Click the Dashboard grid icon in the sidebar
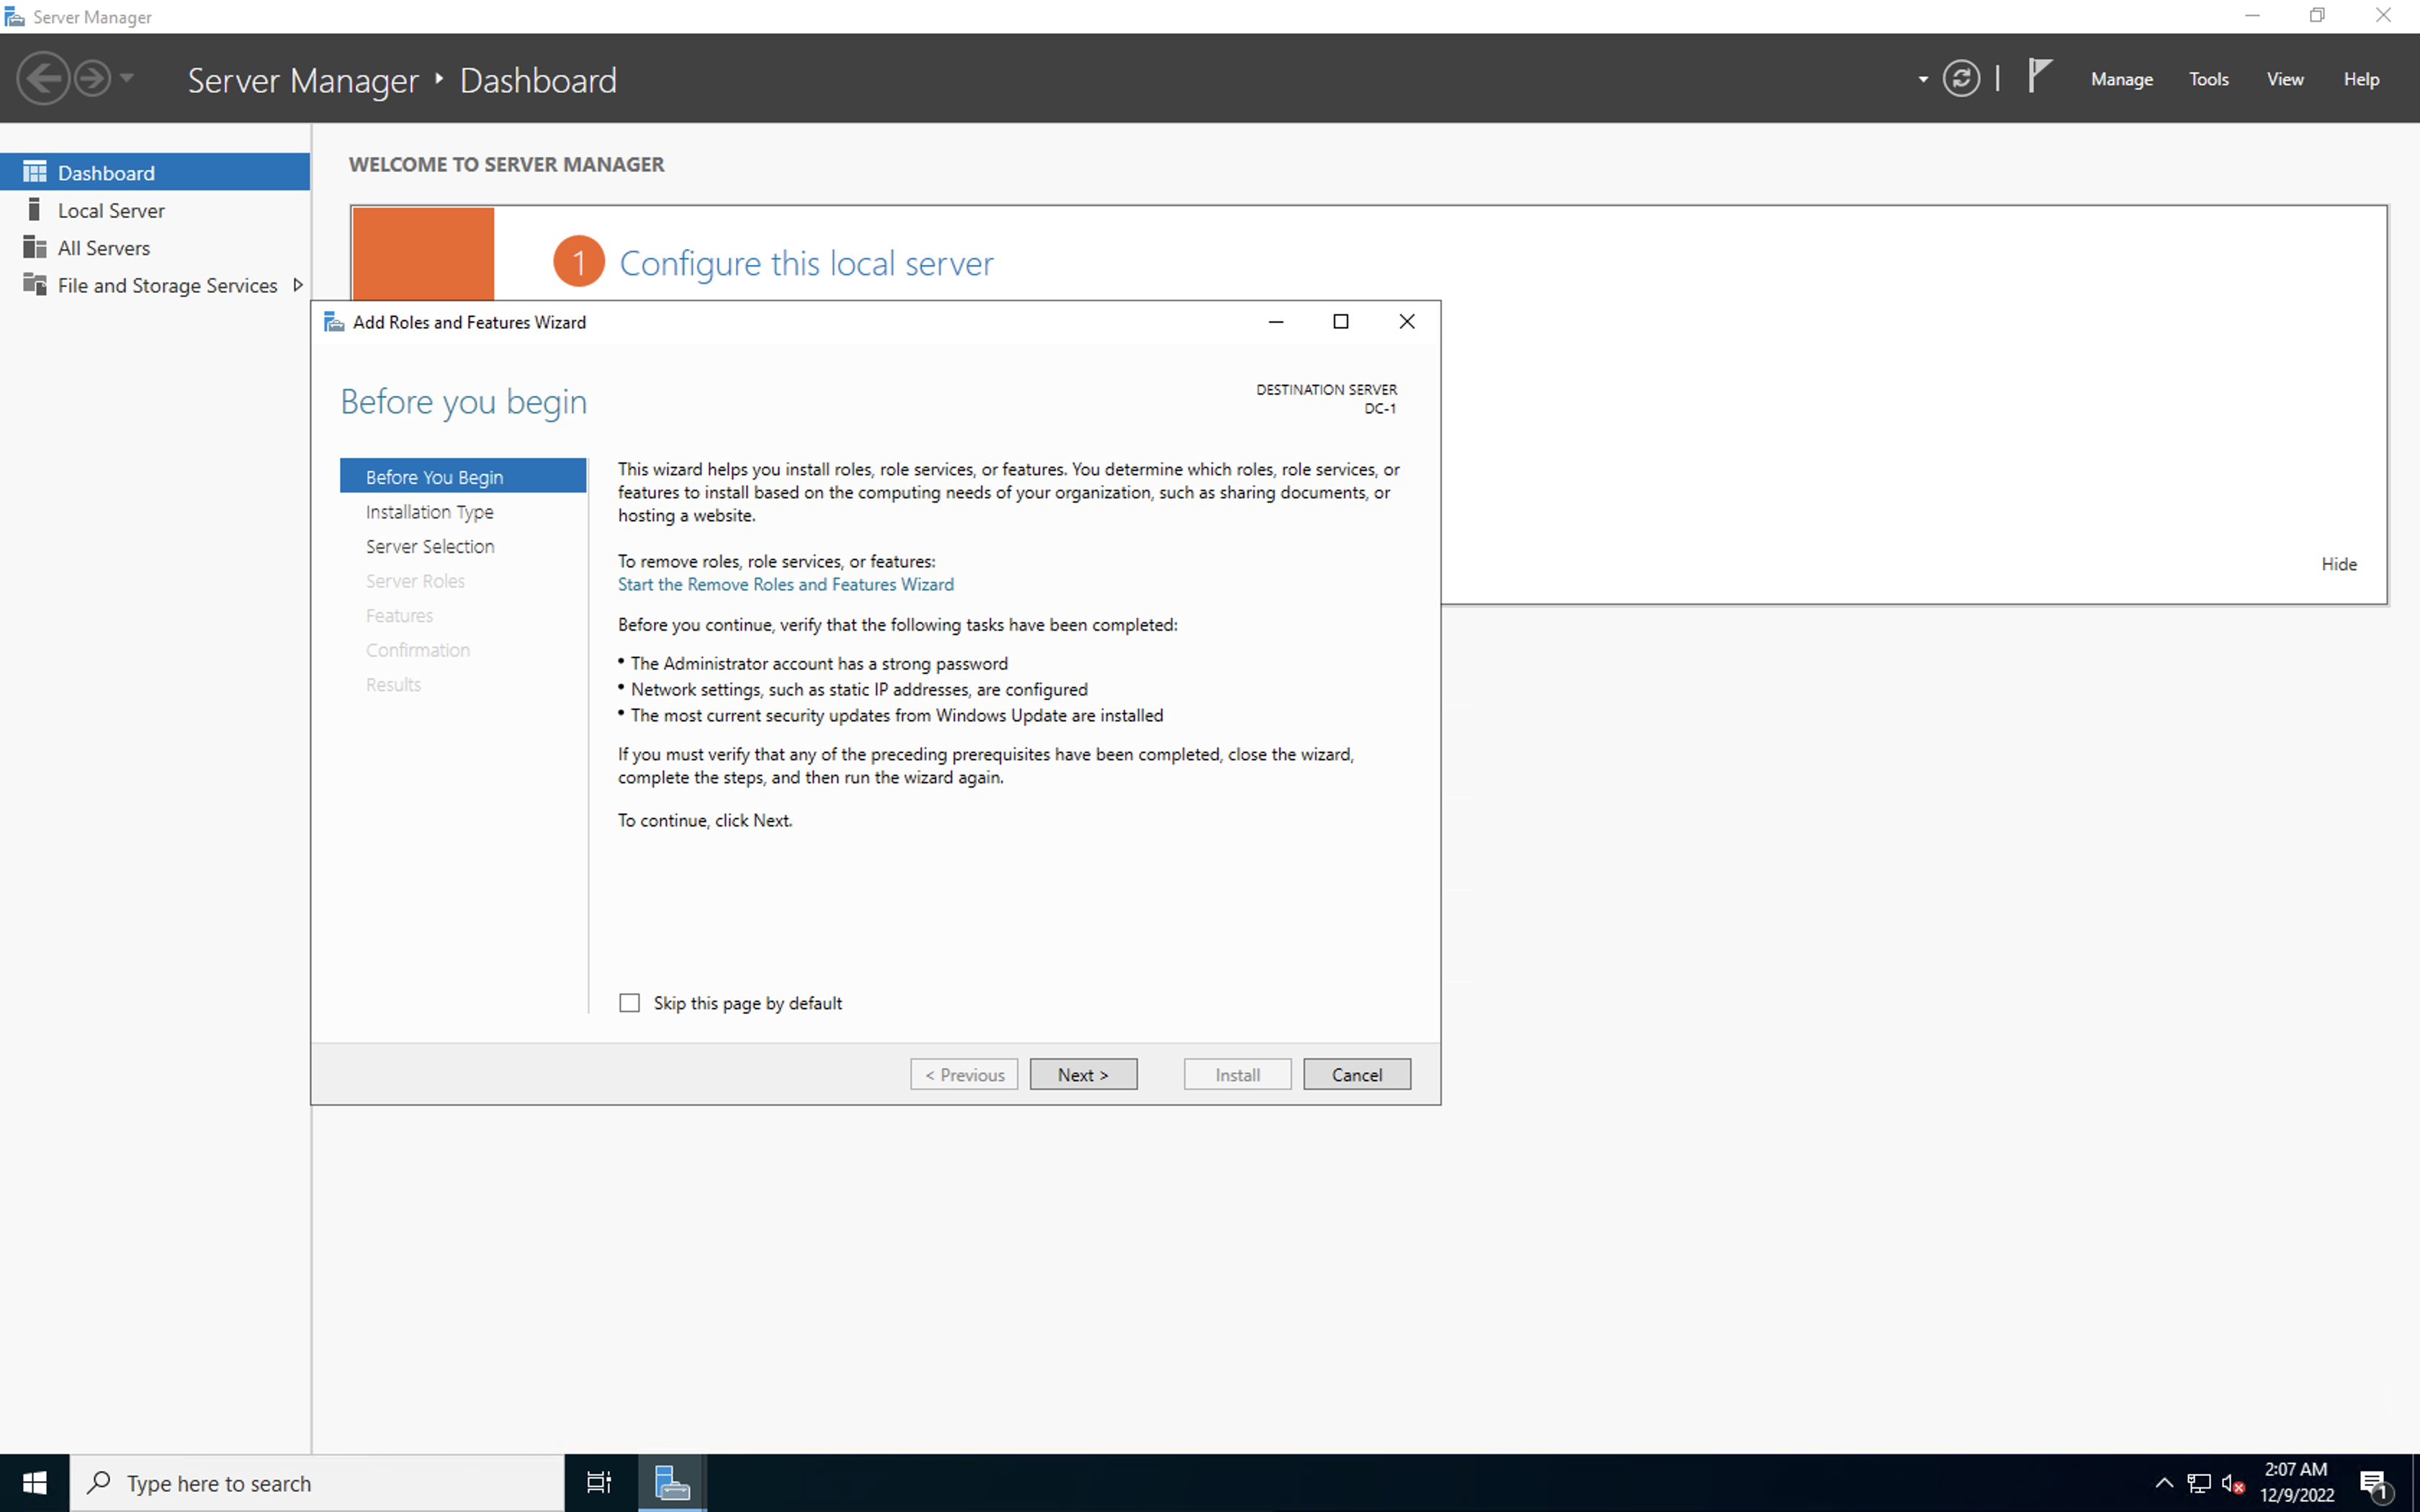The image size is (2420, 1512). (35, 172)
